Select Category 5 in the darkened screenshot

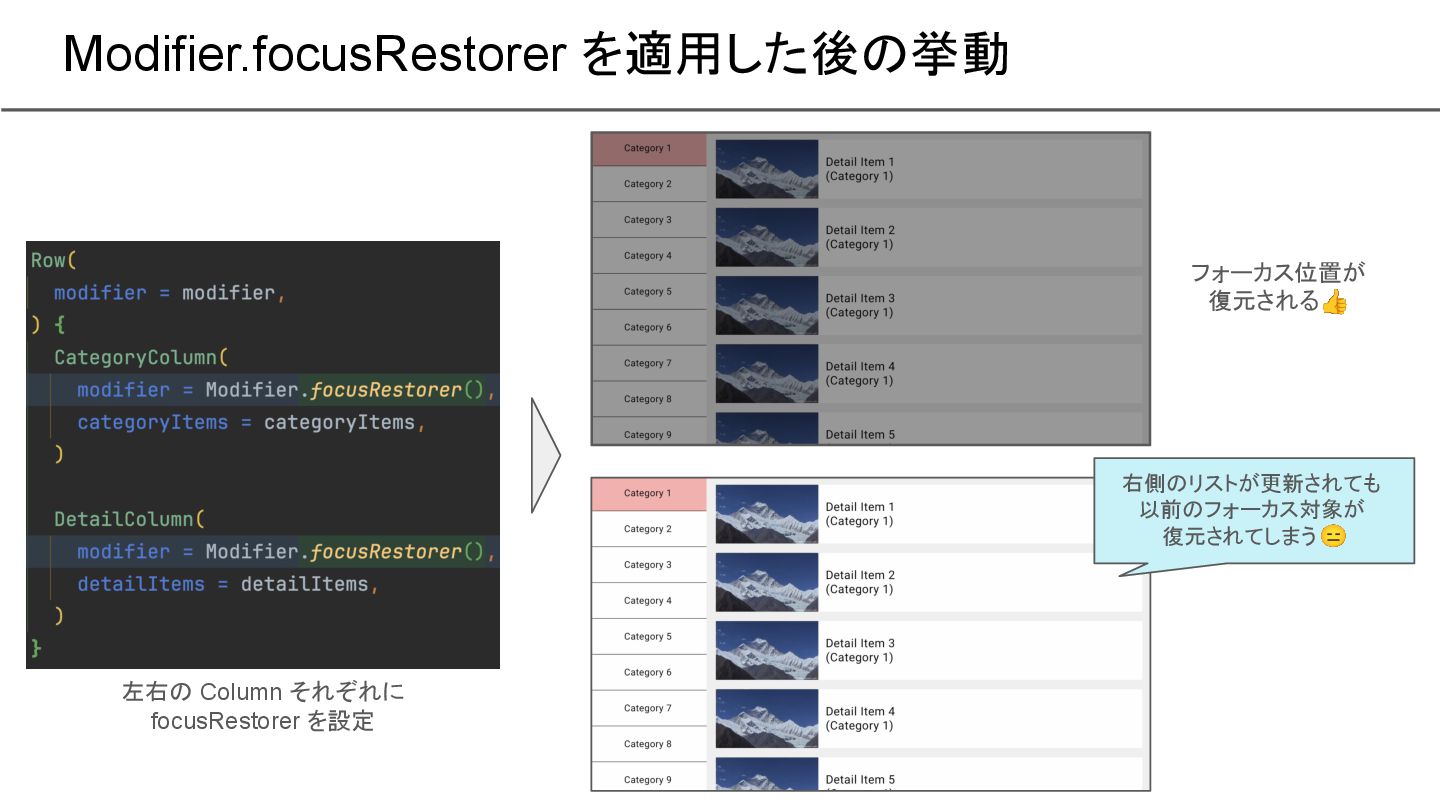[x=649, y=292]
